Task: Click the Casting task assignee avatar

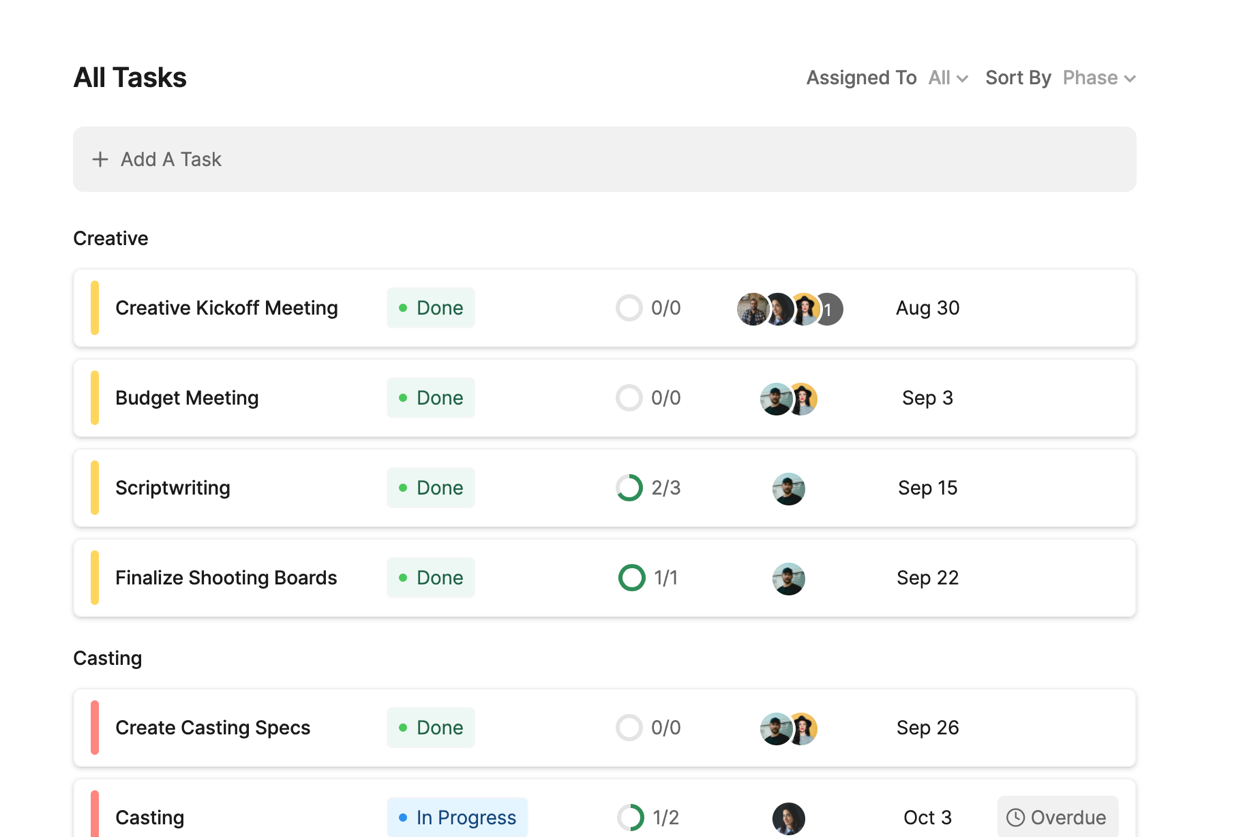Action: coord(788,817)
